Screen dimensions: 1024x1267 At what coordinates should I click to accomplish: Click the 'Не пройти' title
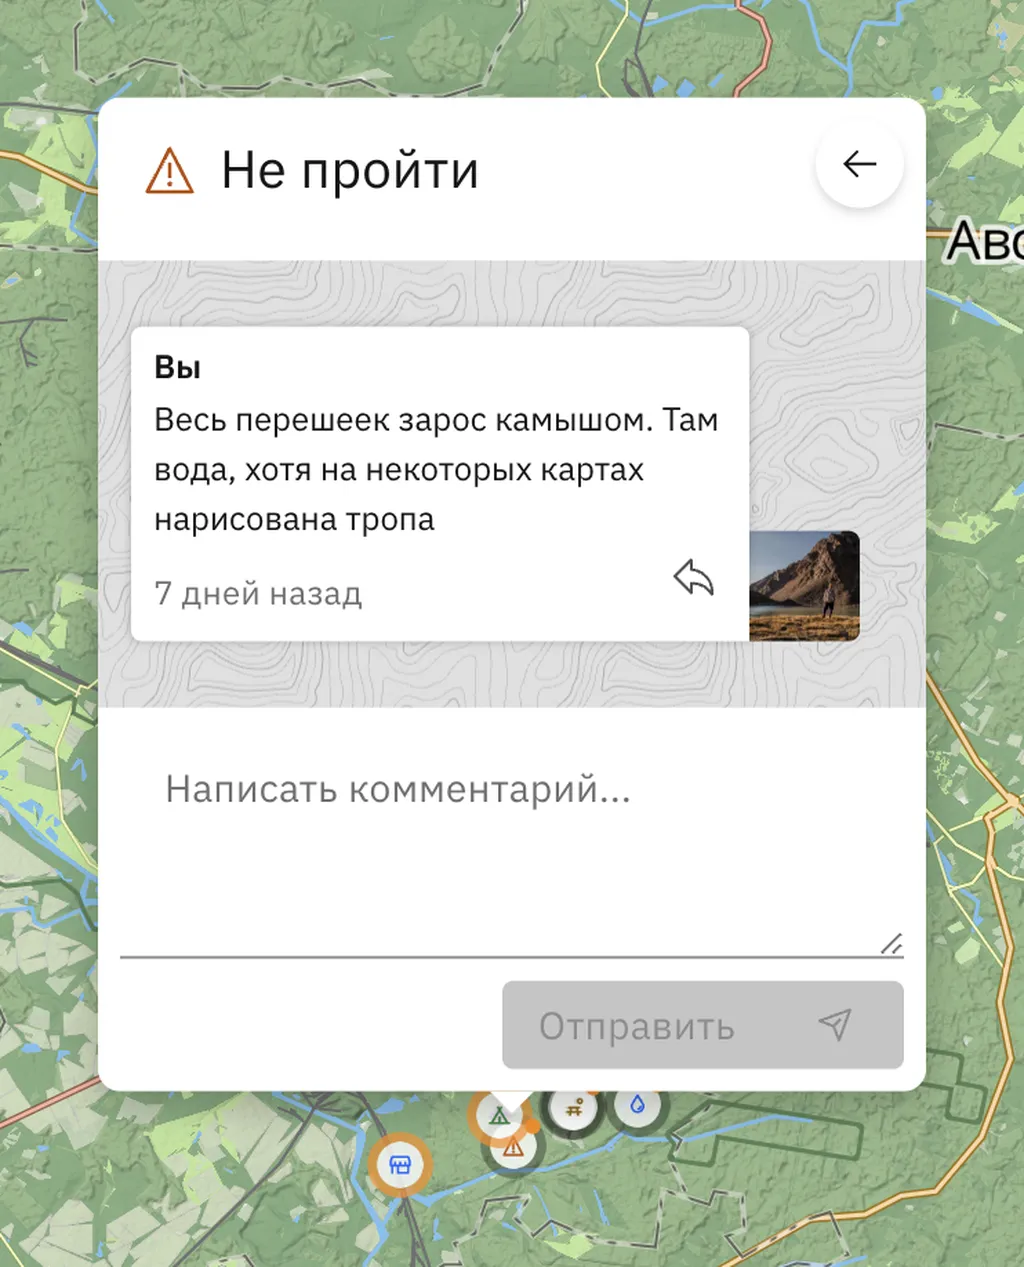point(350,170)
